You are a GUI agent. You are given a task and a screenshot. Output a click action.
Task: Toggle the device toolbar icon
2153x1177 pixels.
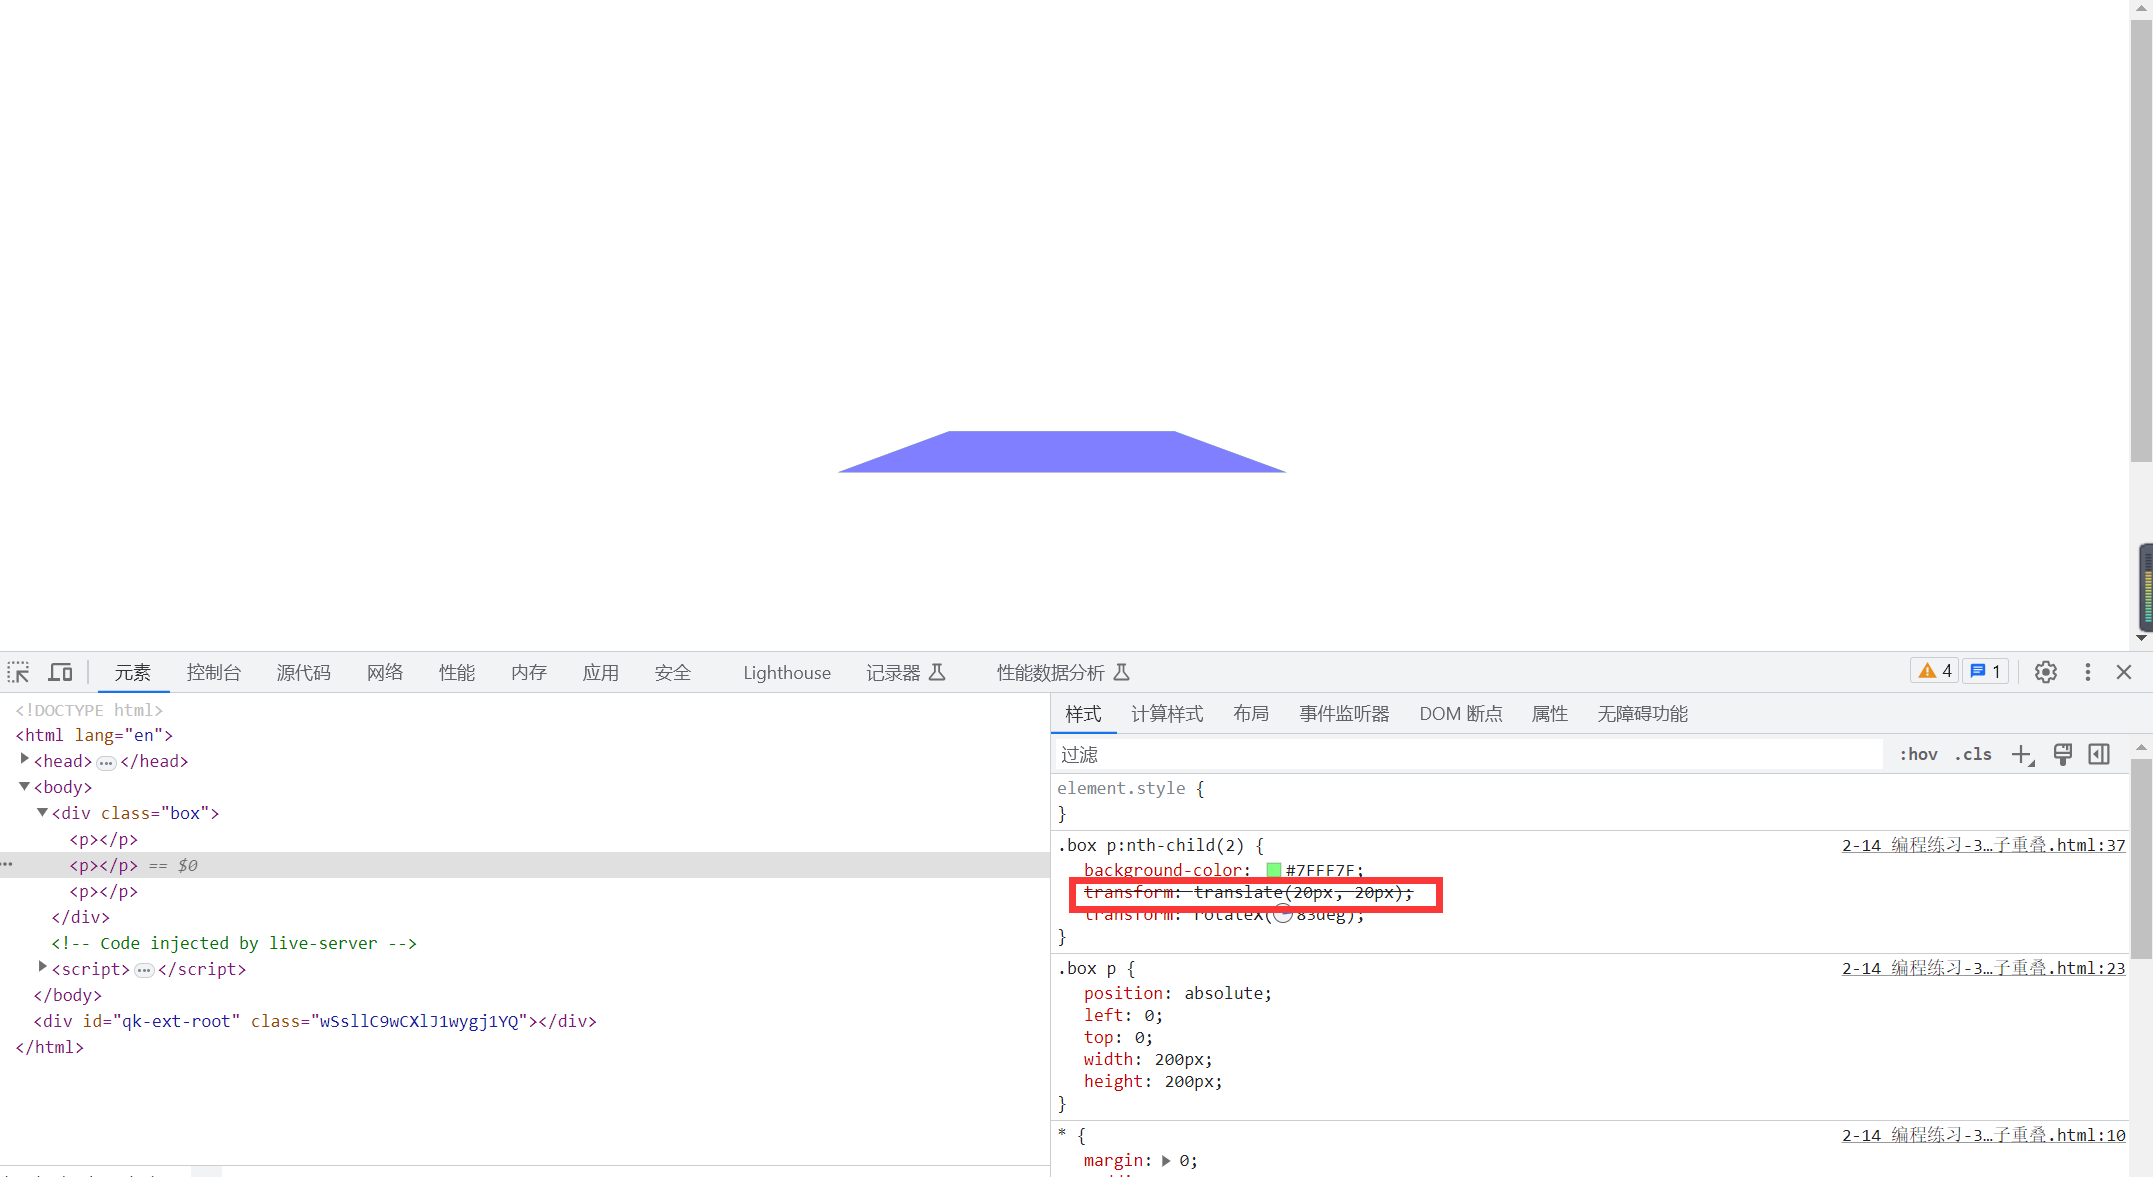coord(60,672)
